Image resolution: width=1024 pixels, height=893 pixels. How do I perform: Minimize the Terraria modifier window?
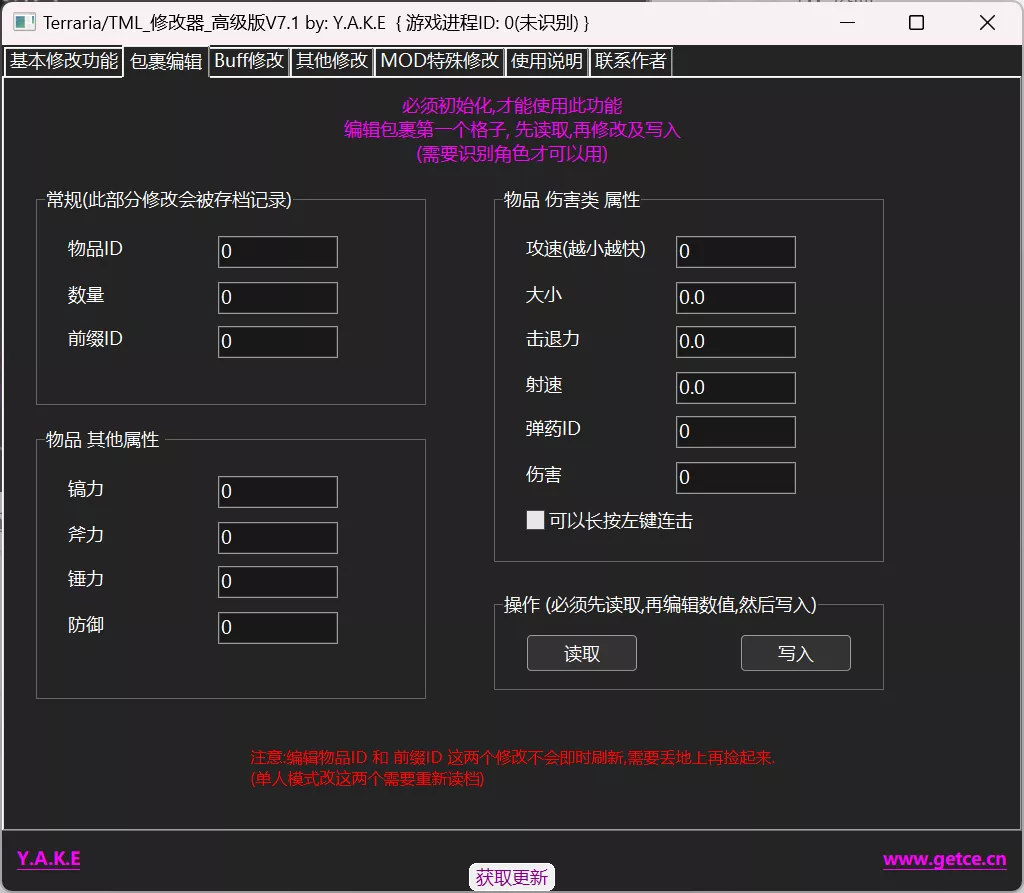(x=847, y=23)
